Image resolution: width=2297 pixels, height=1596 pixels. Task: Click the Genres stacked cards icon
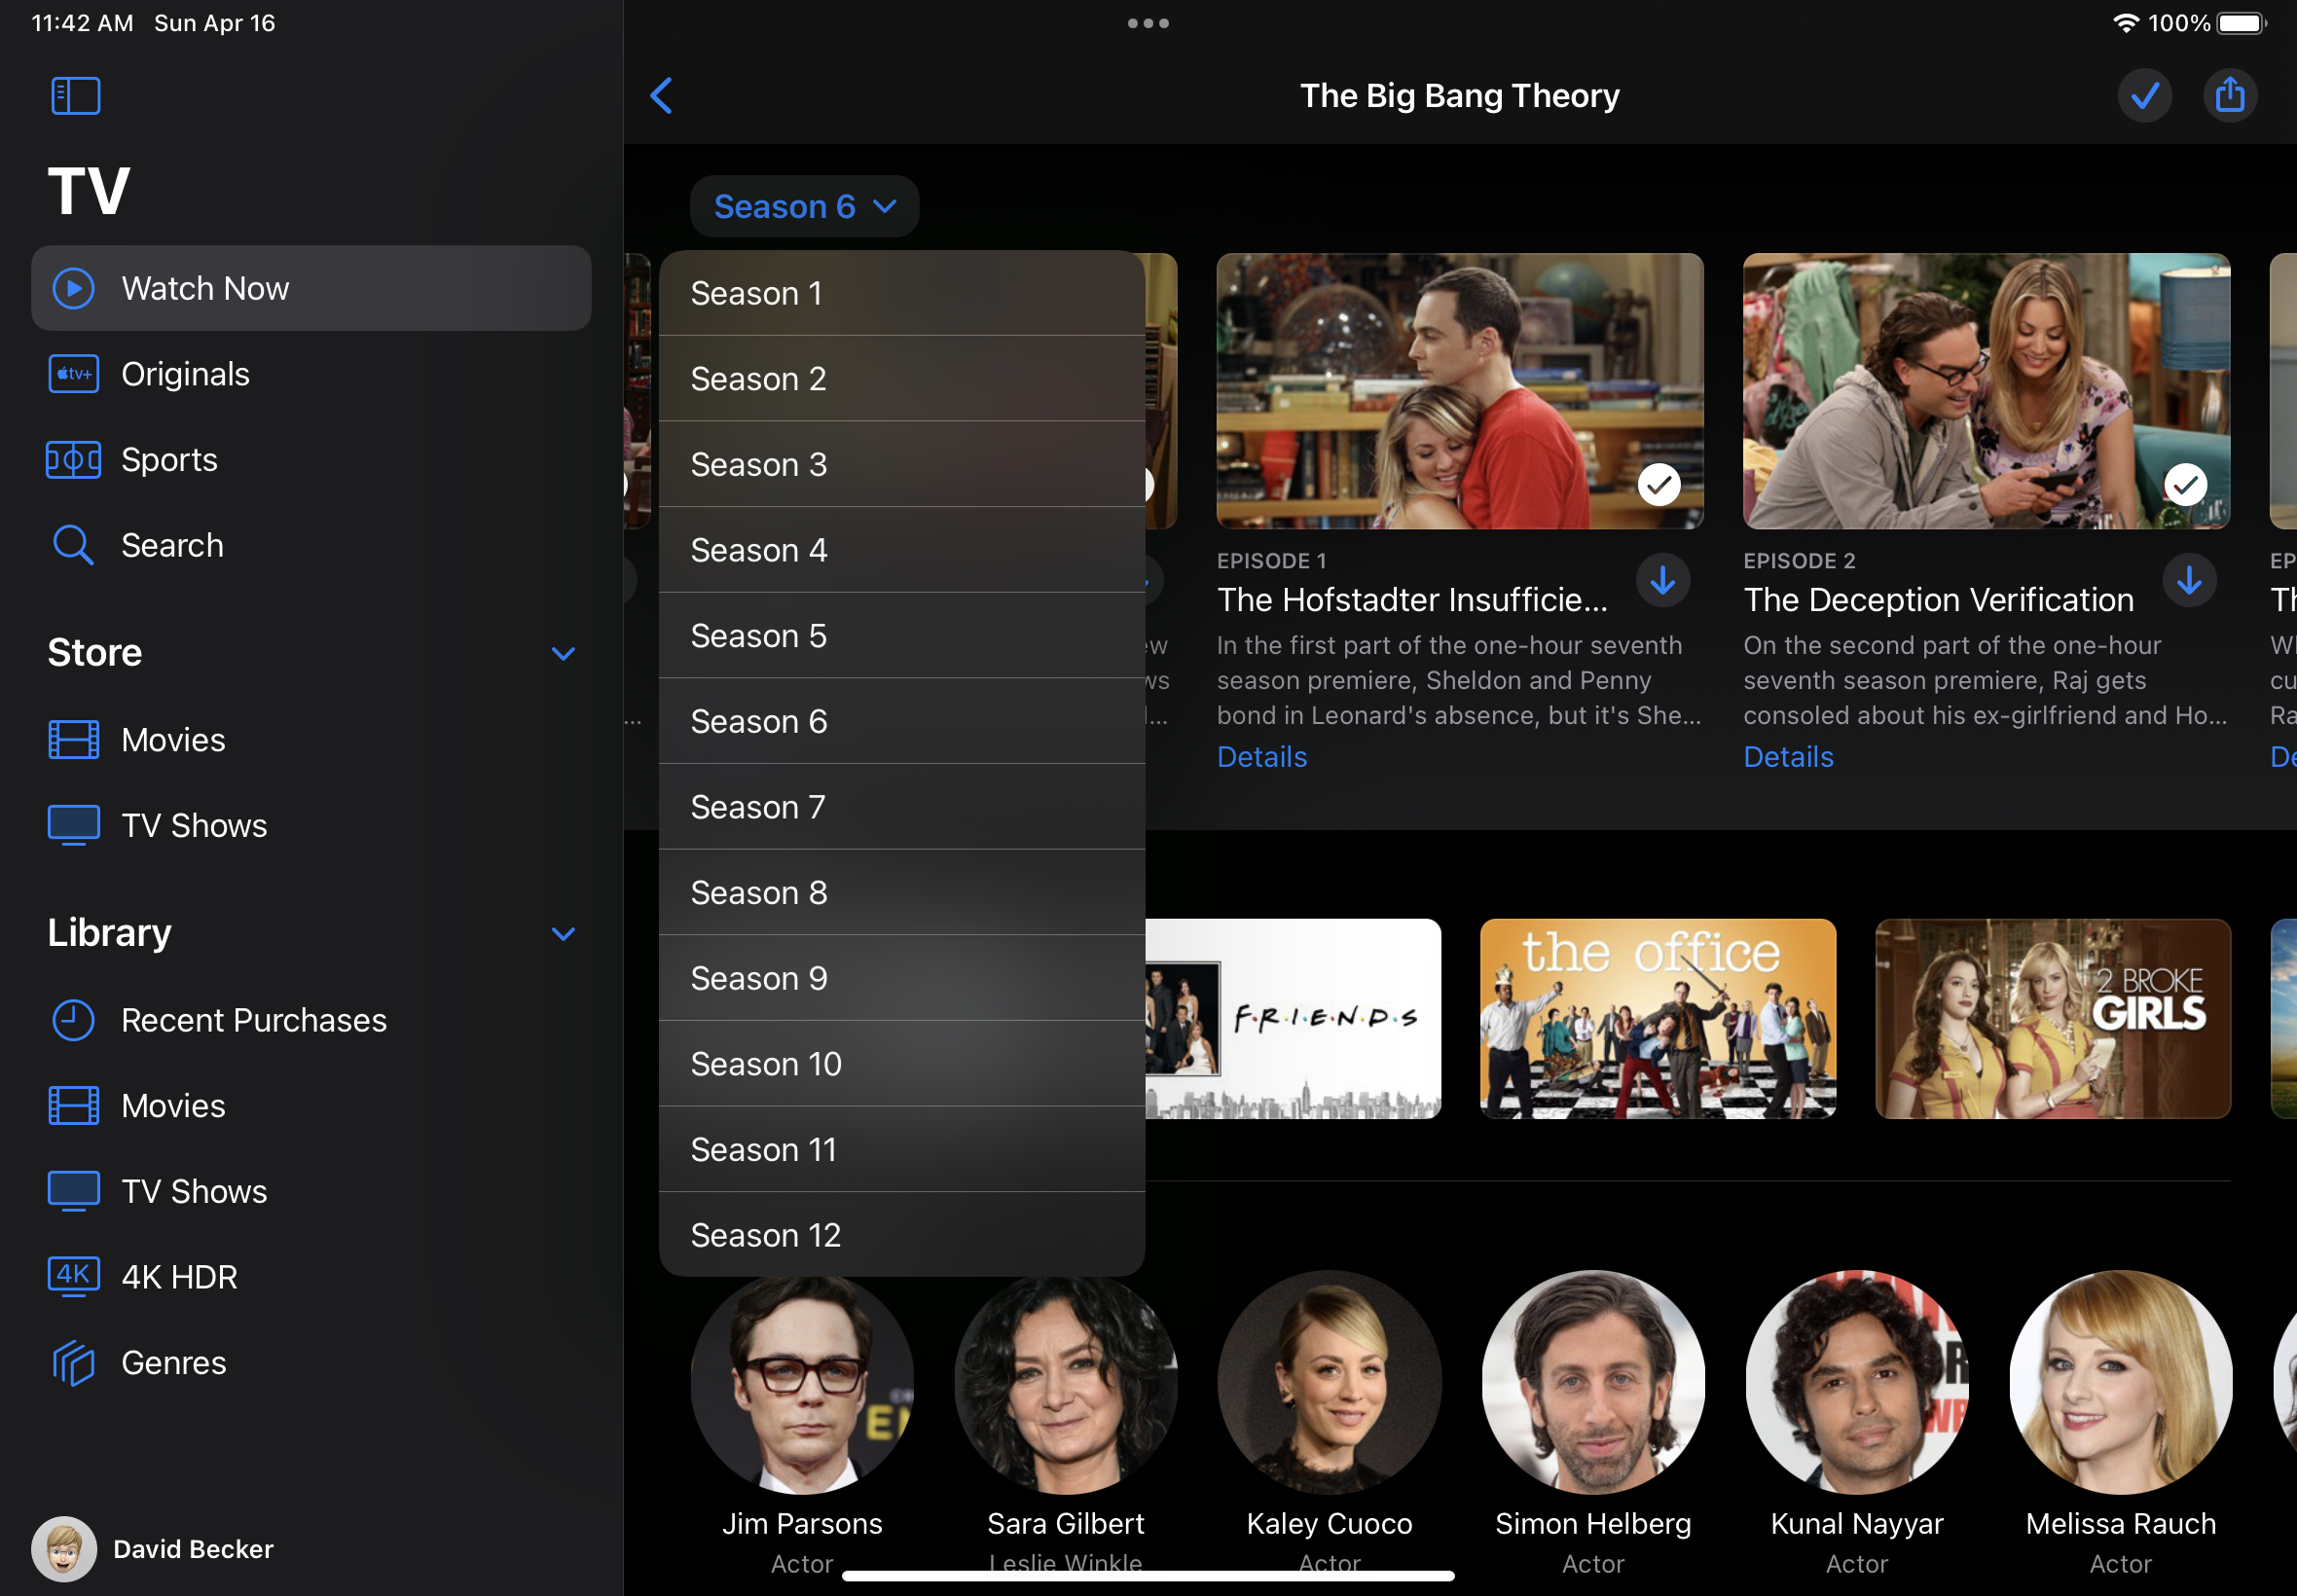click(73, 1363)
